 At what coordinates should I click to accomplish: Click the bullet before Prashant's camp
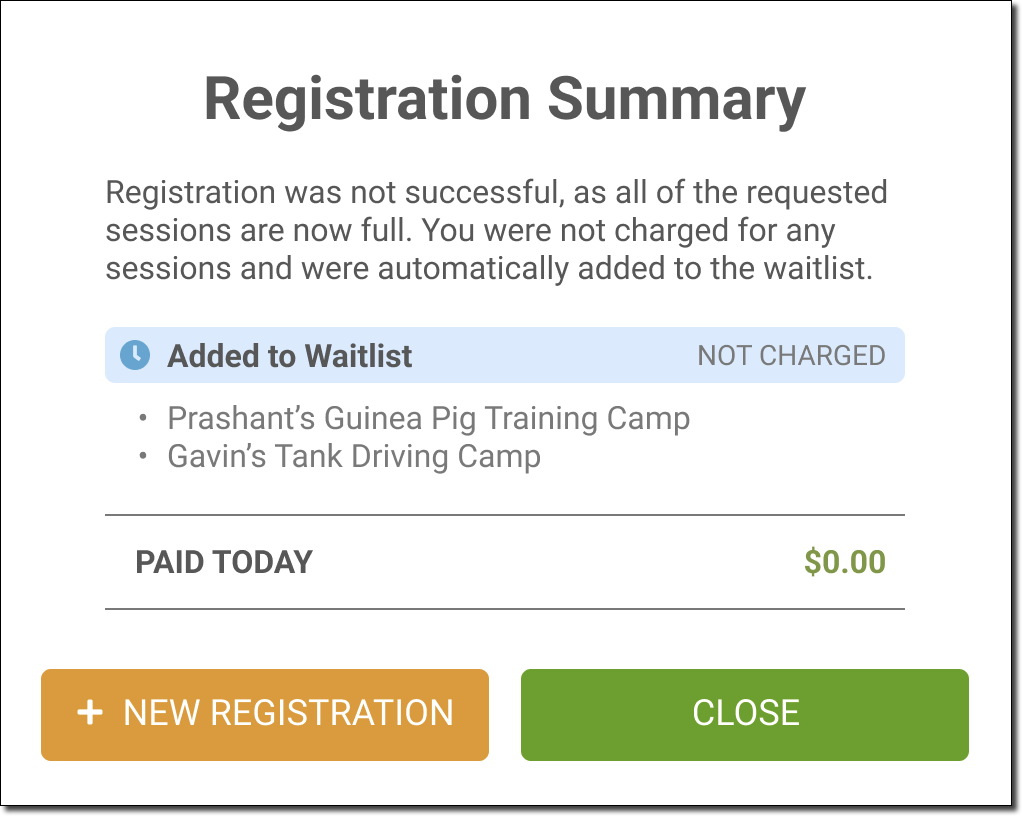click(145, 418)
